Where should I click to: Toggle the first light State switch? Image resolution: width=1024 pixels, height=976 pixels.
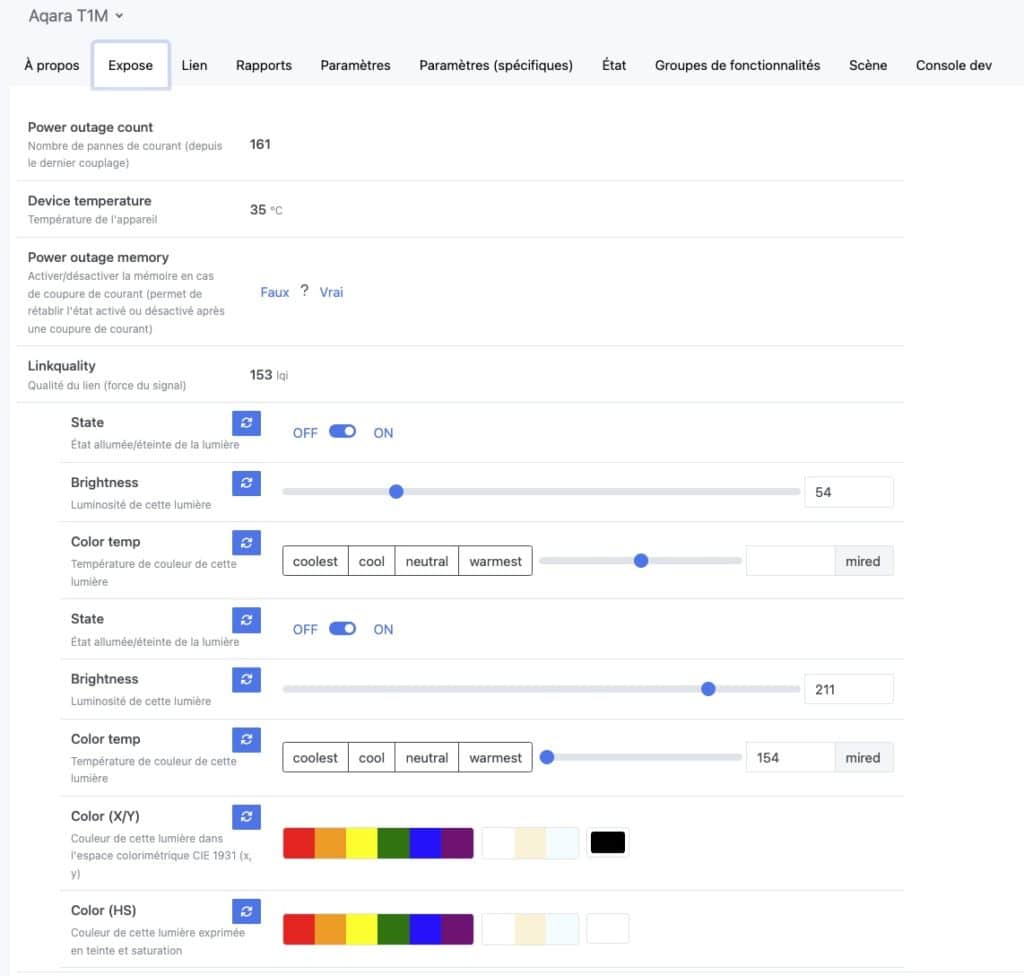(342, 432)
